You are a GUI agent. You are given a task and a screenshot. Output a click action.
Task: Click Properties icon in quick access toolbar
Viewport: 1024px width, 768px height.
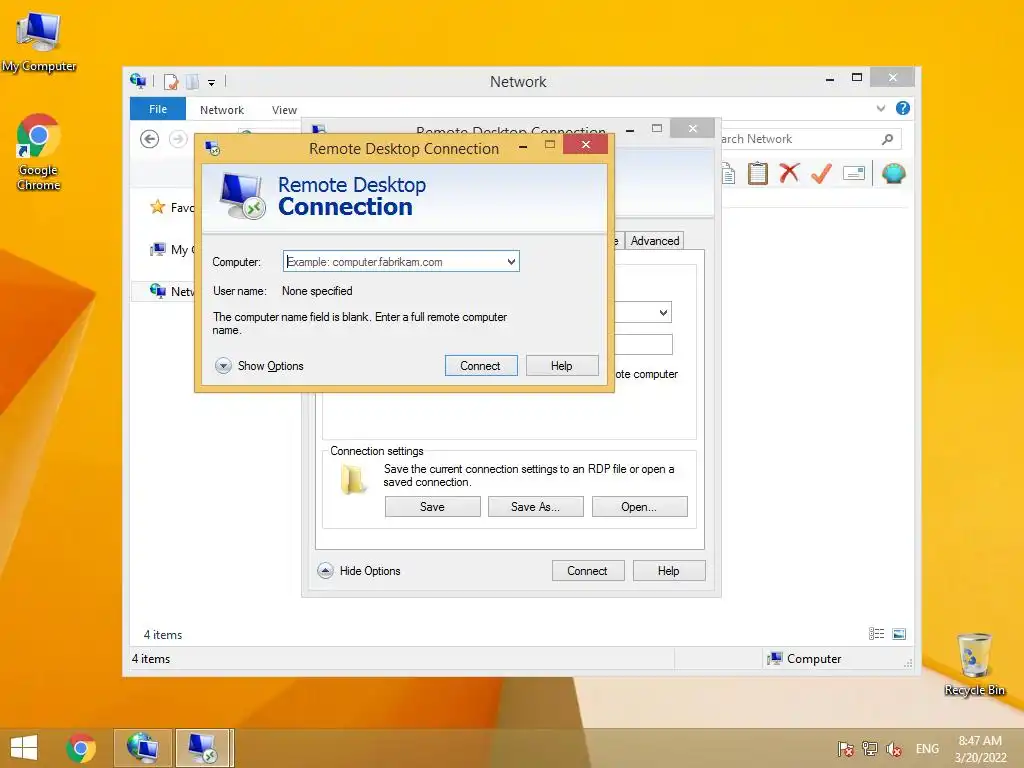tap(171, 82)
